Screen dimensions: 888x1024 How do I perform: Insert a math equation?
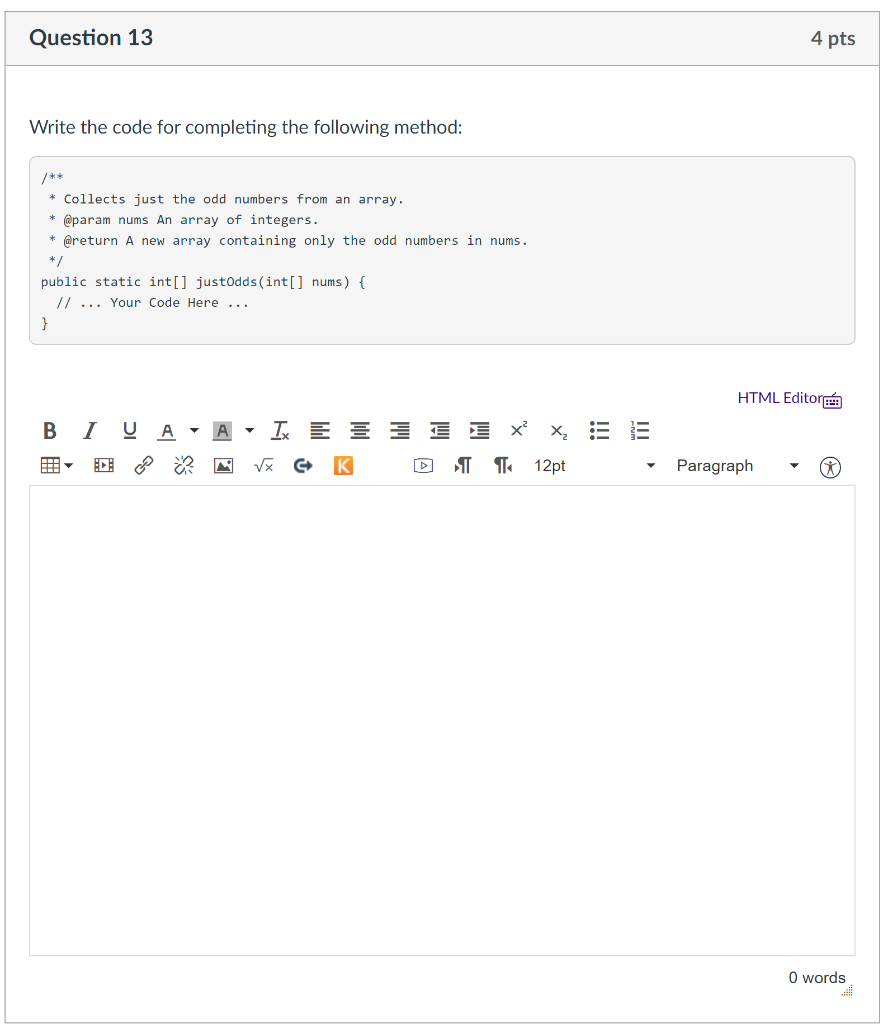263,465
